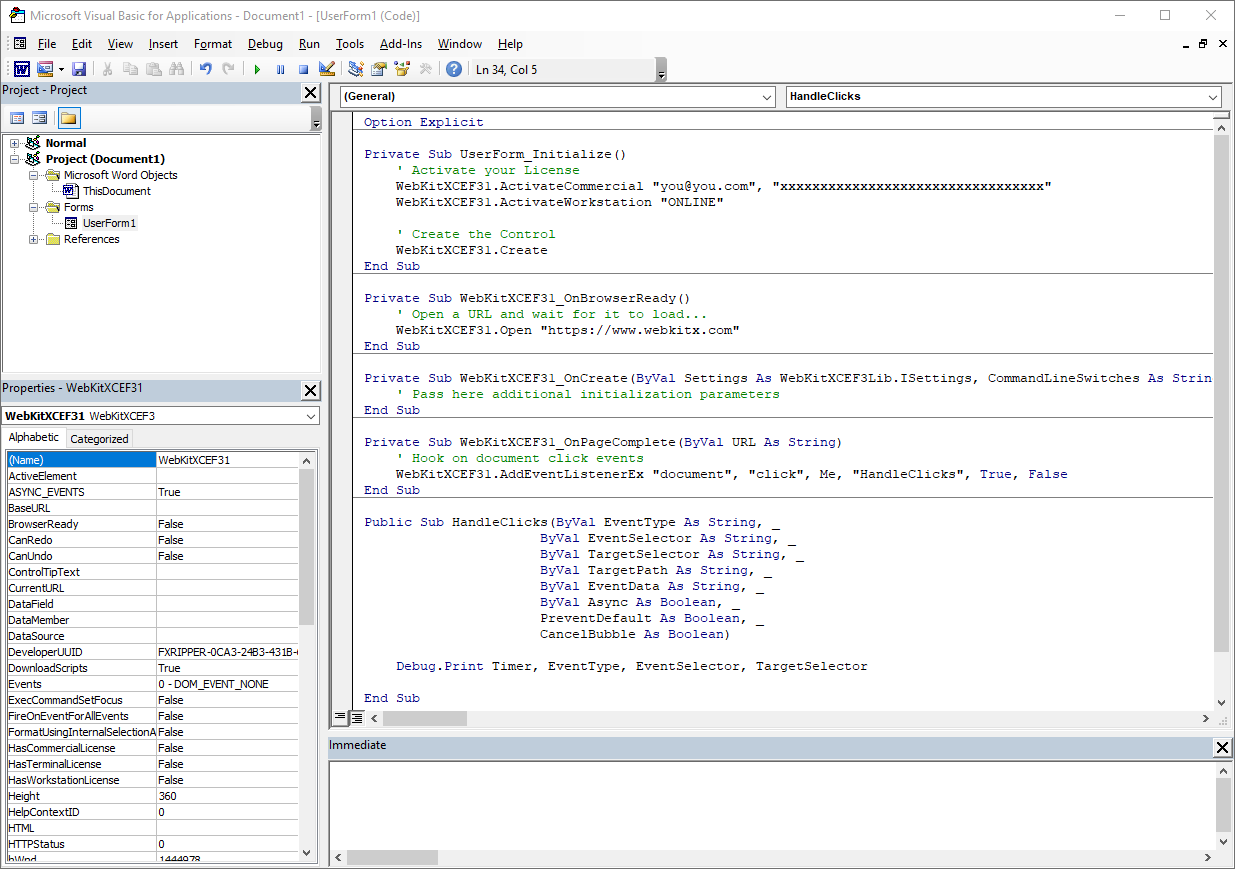Open the Tools menu

[x=350, y=44]
